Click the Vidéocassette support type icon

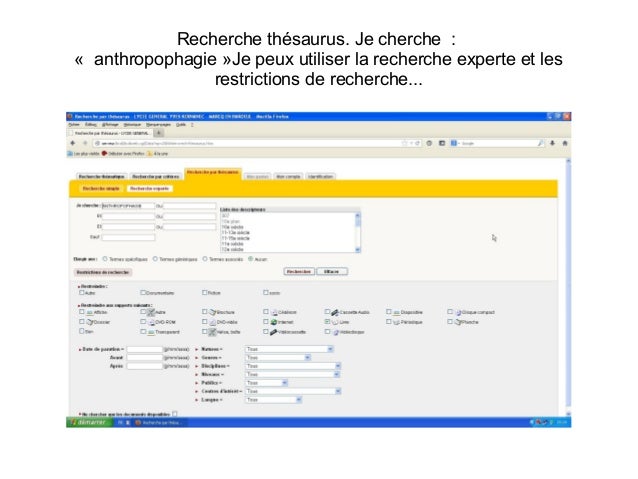274,332
